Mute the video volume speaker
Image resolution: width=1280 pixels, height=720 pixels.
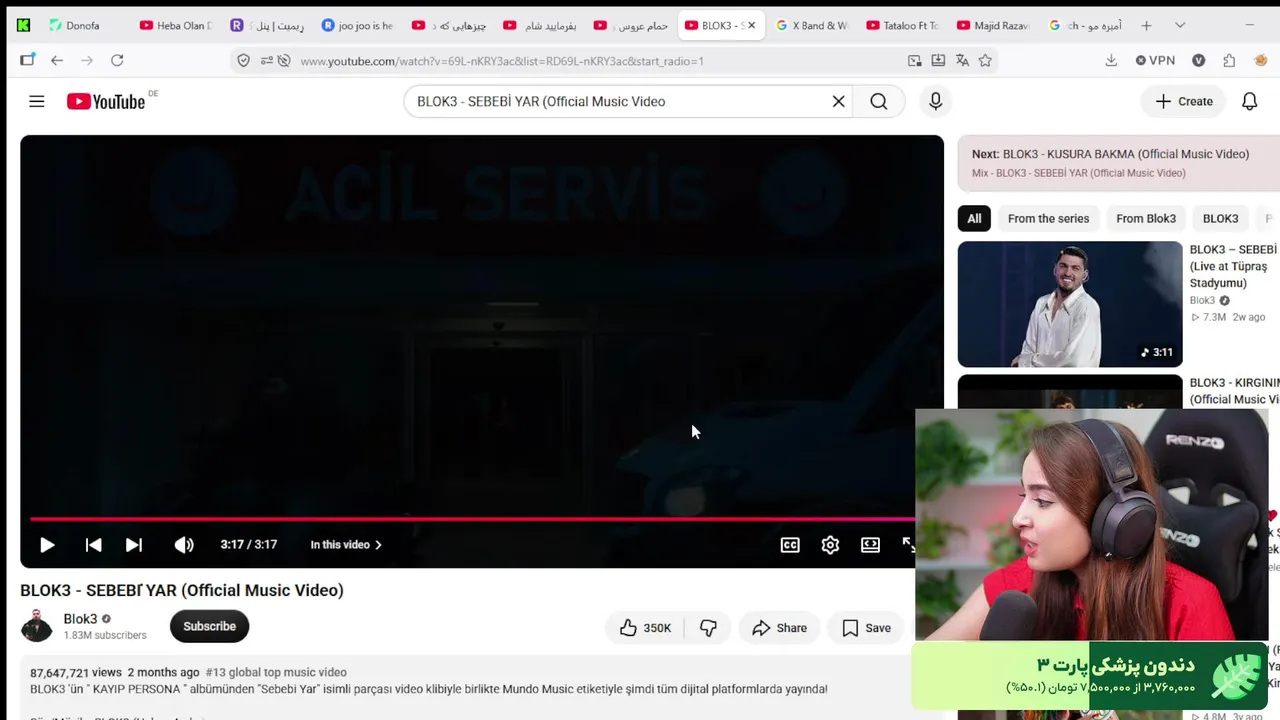click(x=184, y=545)
